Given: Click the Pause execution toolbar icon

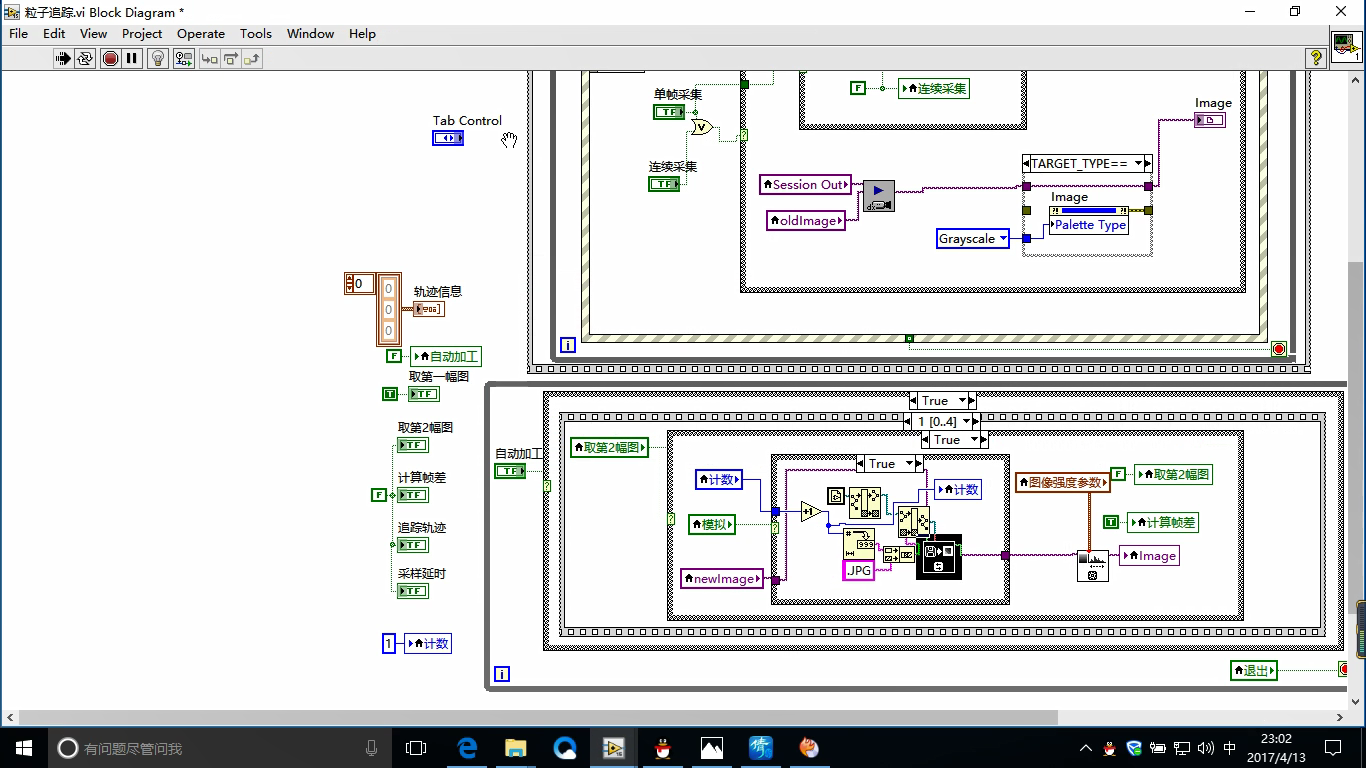Looking at the screenshot, I should point(131,57).
